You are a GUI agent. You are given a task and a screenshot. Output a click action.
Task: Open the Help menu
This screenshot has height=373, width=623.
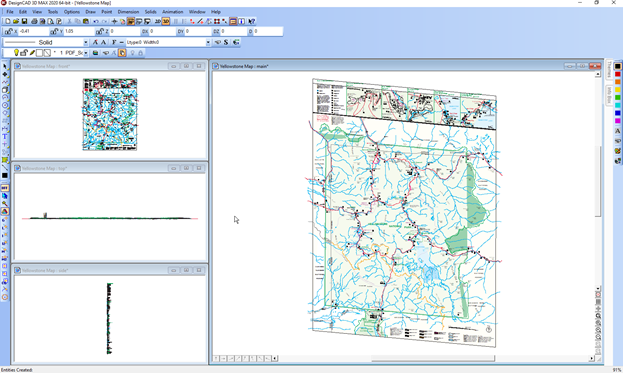[216, 12]
